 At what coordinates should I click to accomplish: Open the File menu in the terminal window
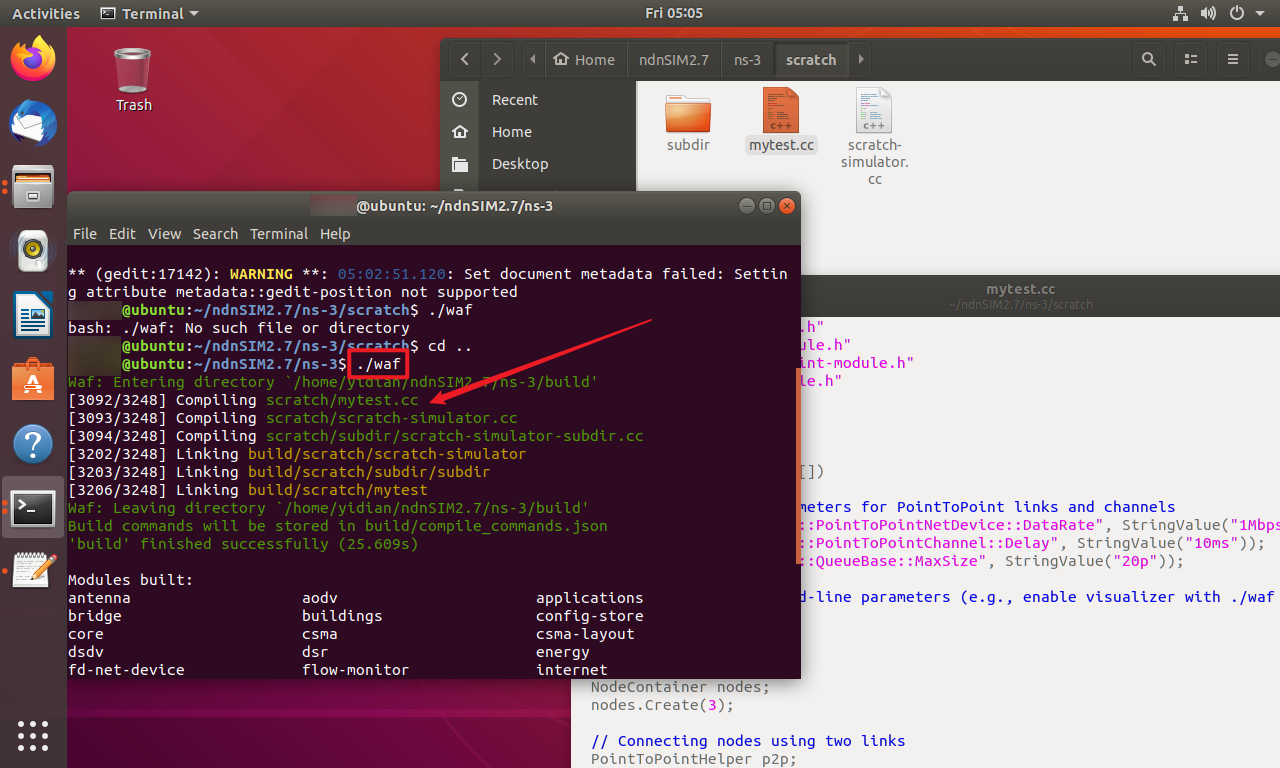click(84, 233)
